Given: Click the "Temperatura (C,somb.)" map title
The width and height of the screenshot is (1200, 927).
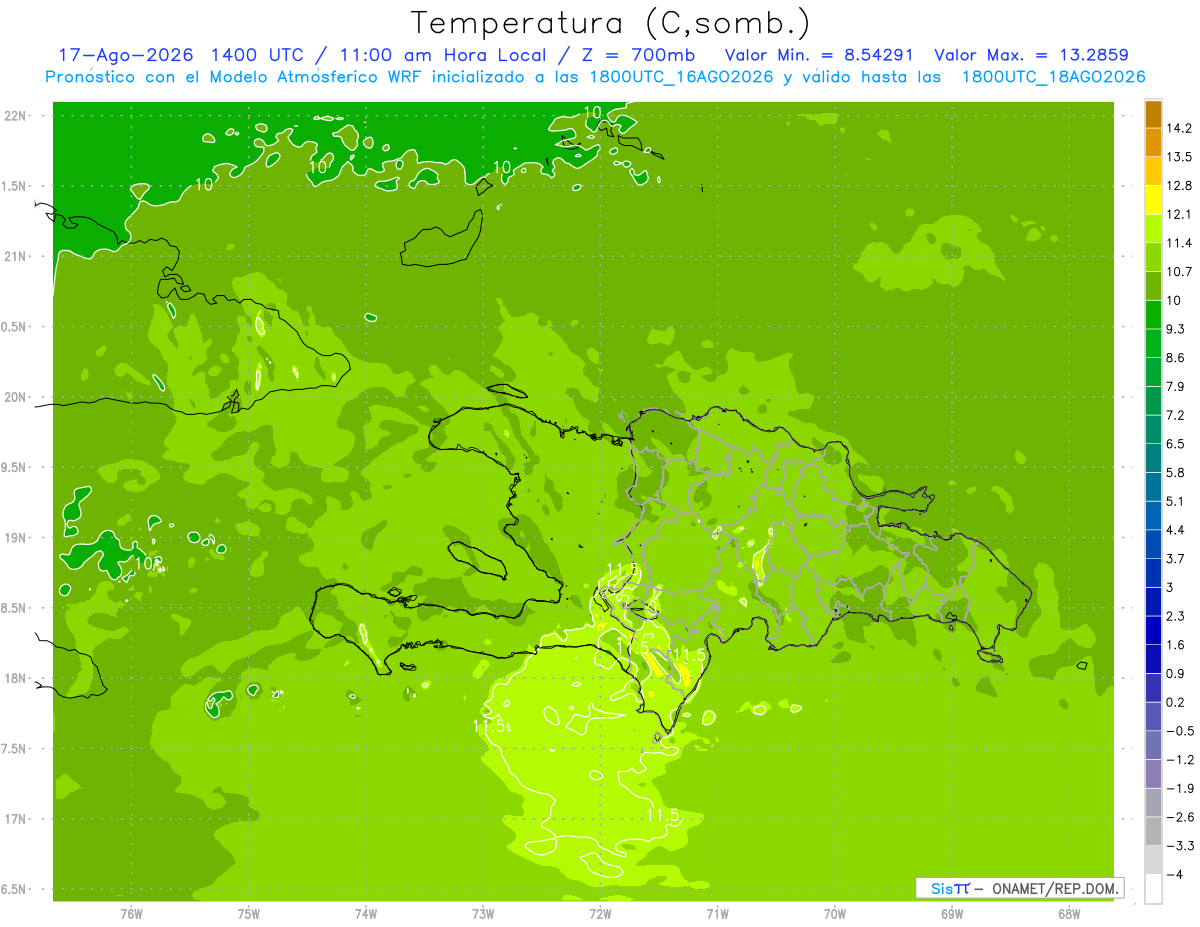Looking at the screenshot, I should [x=610, y=23].
